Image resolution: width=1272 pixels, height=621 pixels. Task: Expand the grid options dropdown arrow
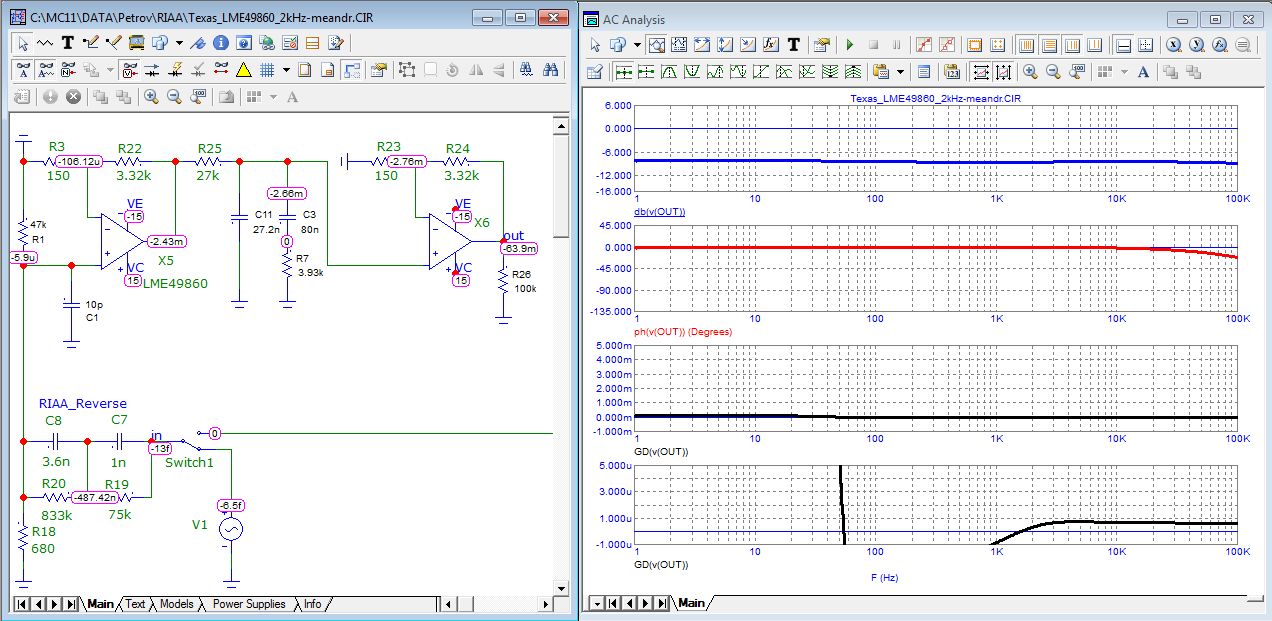(x=286, y=70)
